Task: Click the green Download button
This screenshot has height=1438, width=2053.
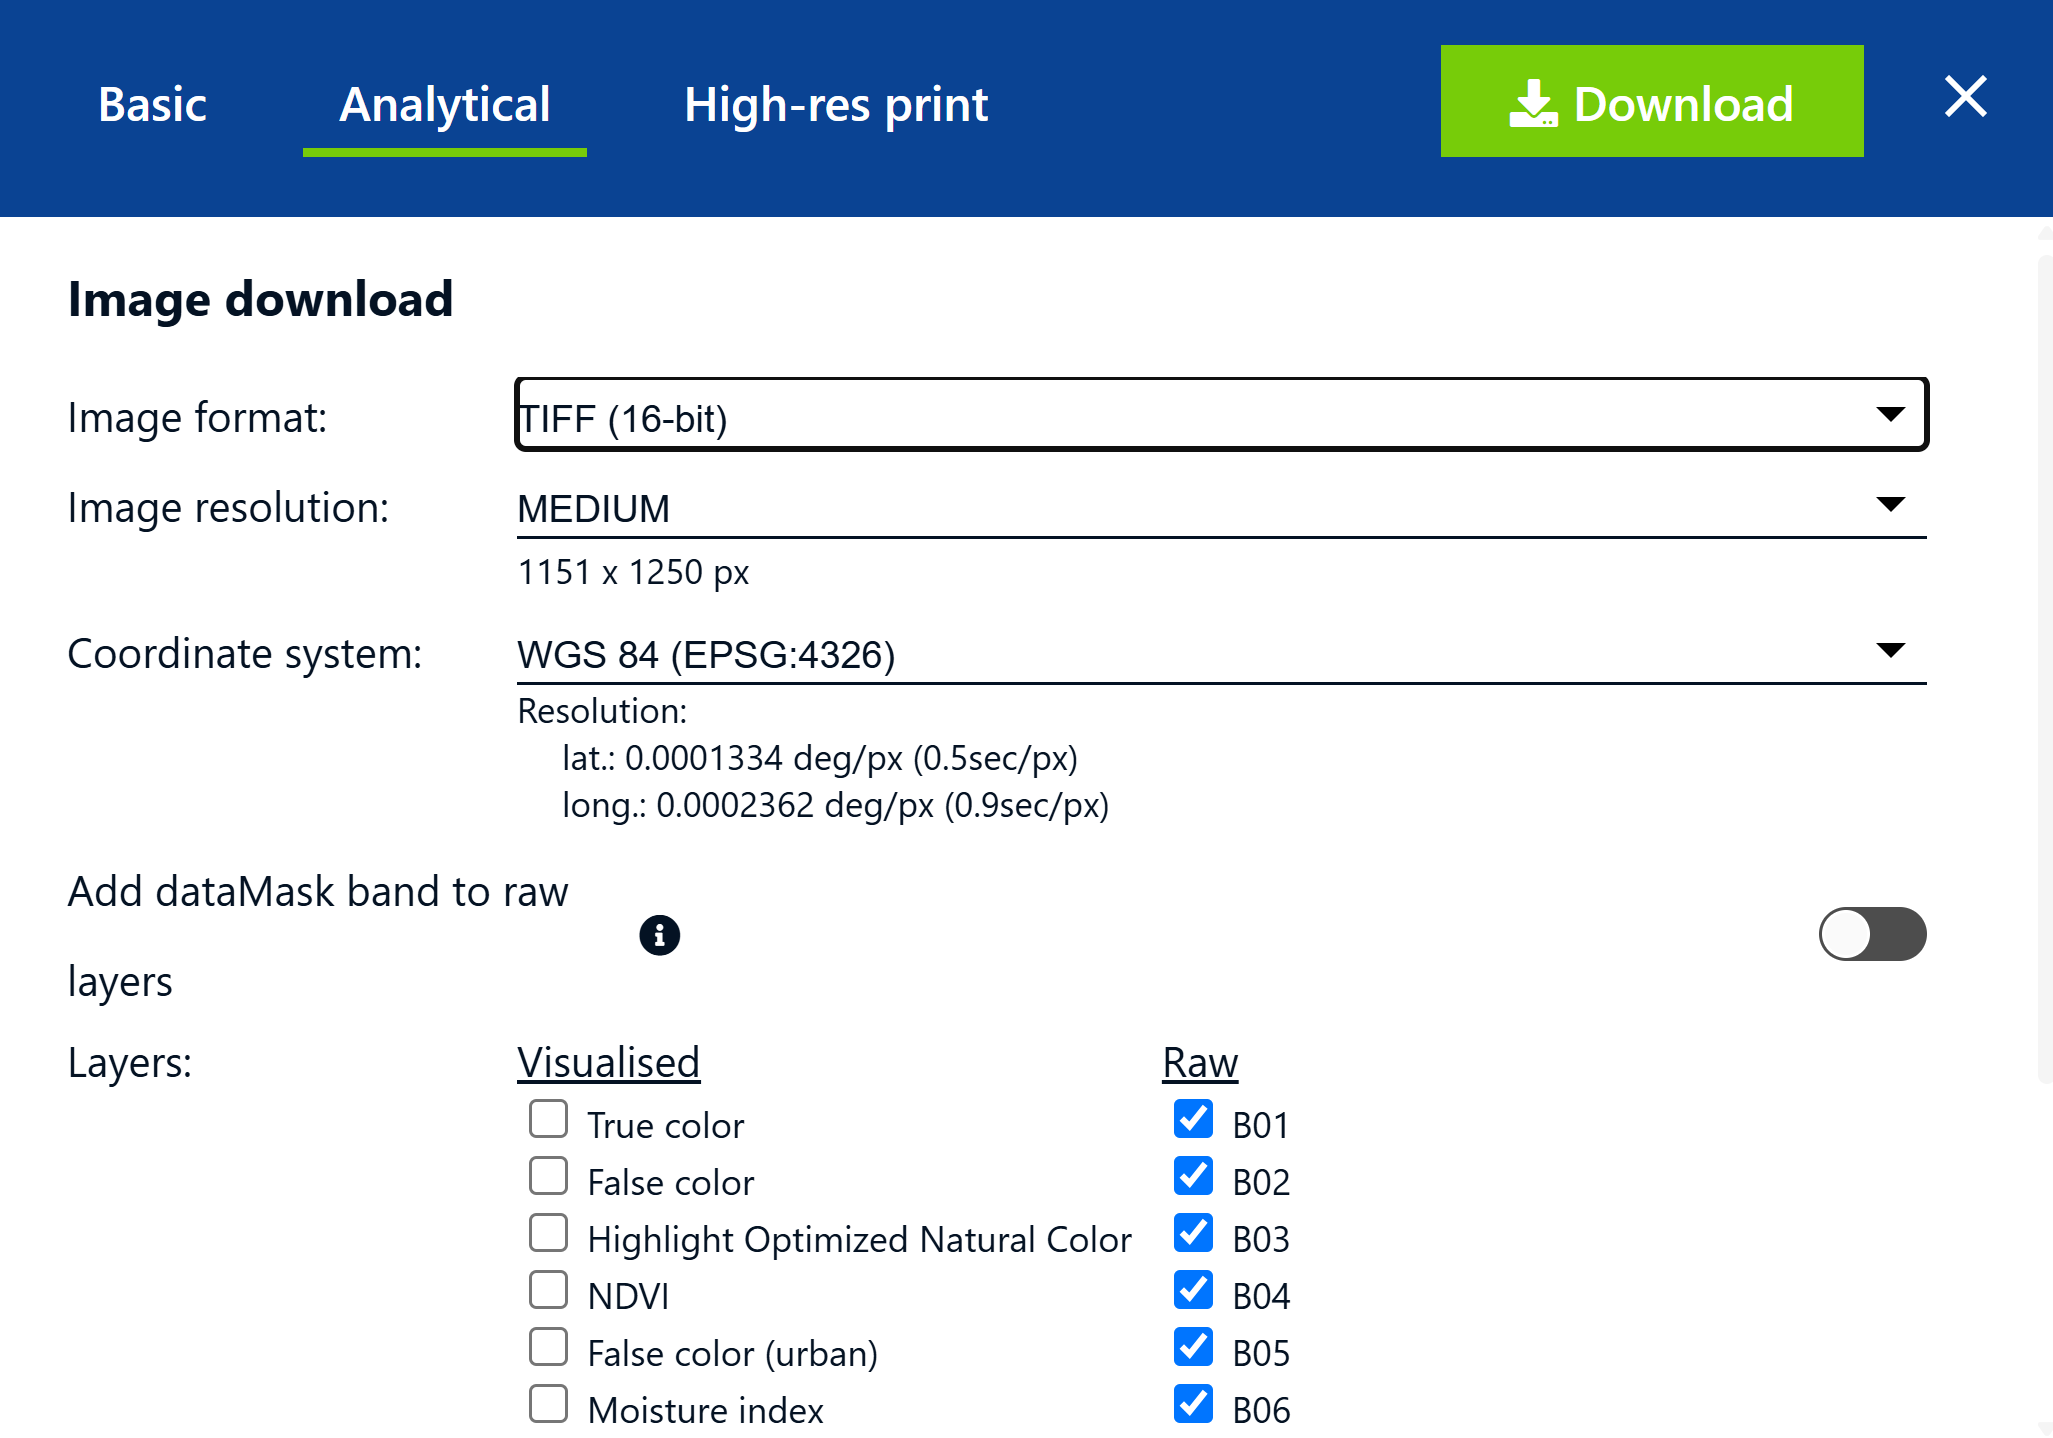Action: click(x=1651, y=101)
